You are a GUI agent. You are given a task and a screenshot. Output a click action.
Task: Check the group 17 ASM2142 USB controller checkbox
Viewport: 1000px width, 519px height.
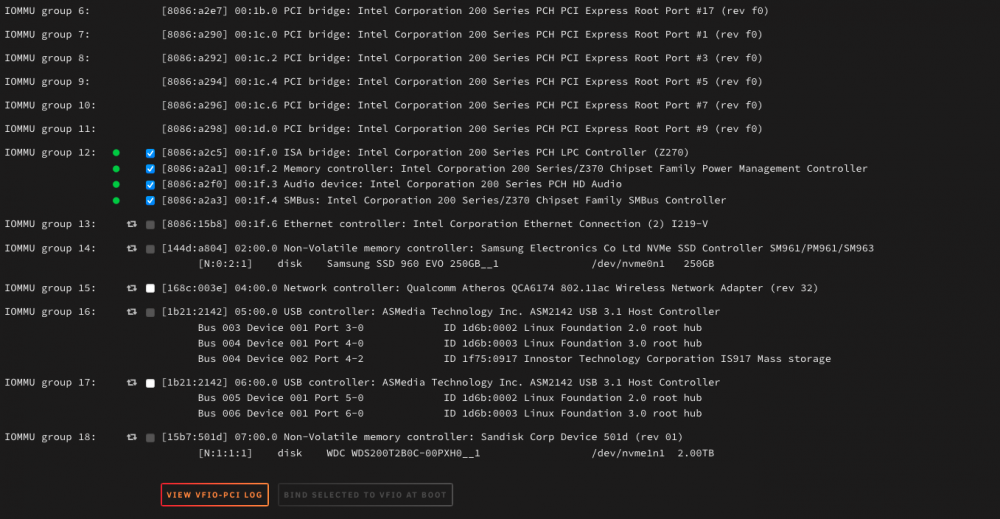click(151, 383)
